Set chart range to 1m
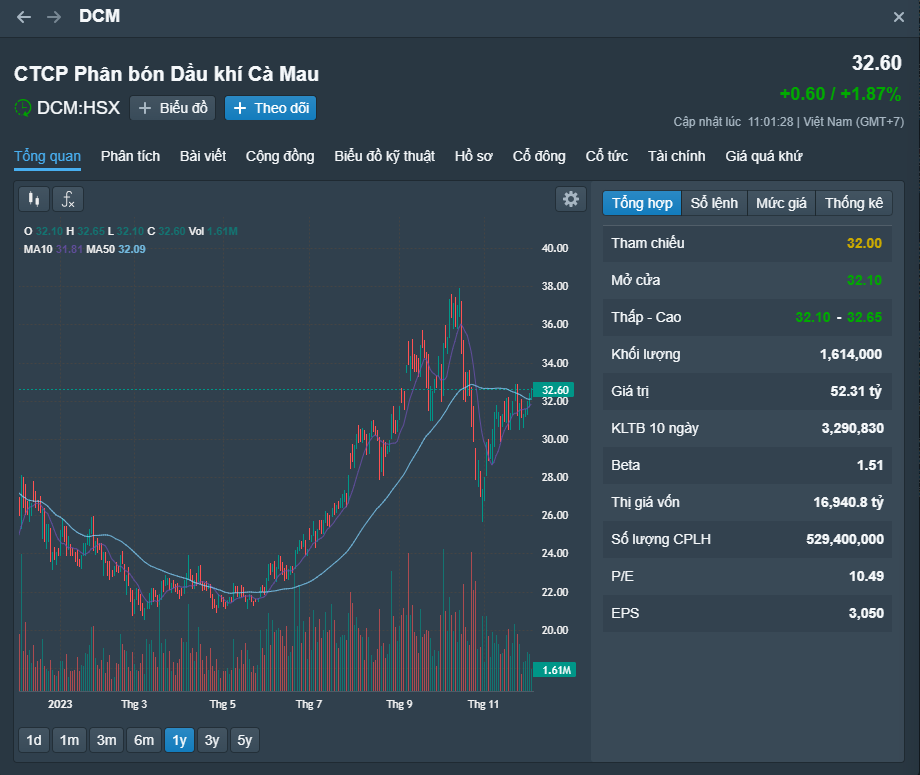 point(69,740)
